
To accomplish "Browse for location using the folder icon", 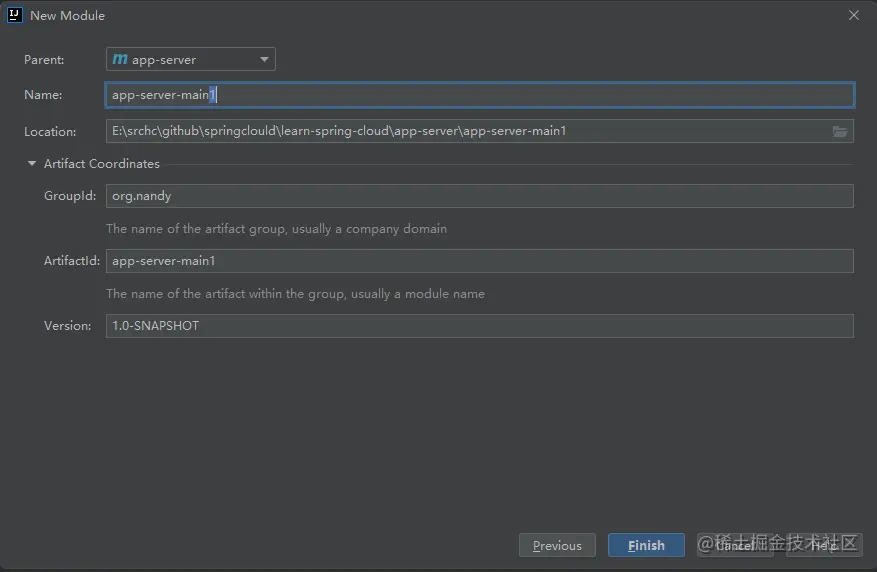I will pyautogui.click(x=840, y=131).
